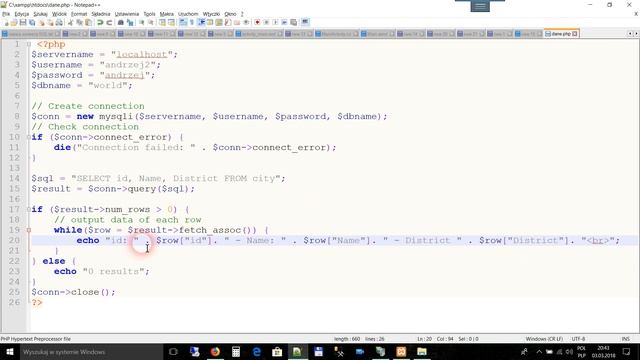The width and height of the screenshot is (640, 360).
Task: Click the Zoom Out toolbar icon
Action: click(151, 22)
